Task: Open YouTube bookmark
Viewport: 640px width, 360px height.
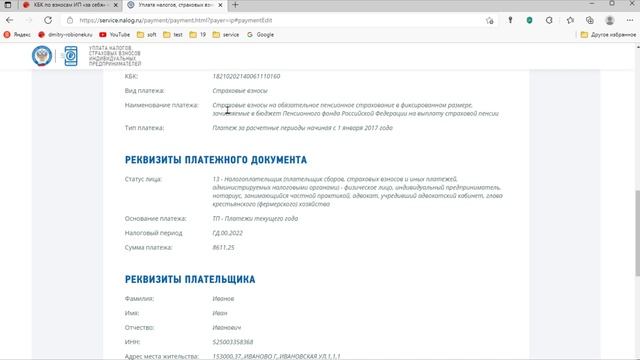Action: click(x=115, y=35)
